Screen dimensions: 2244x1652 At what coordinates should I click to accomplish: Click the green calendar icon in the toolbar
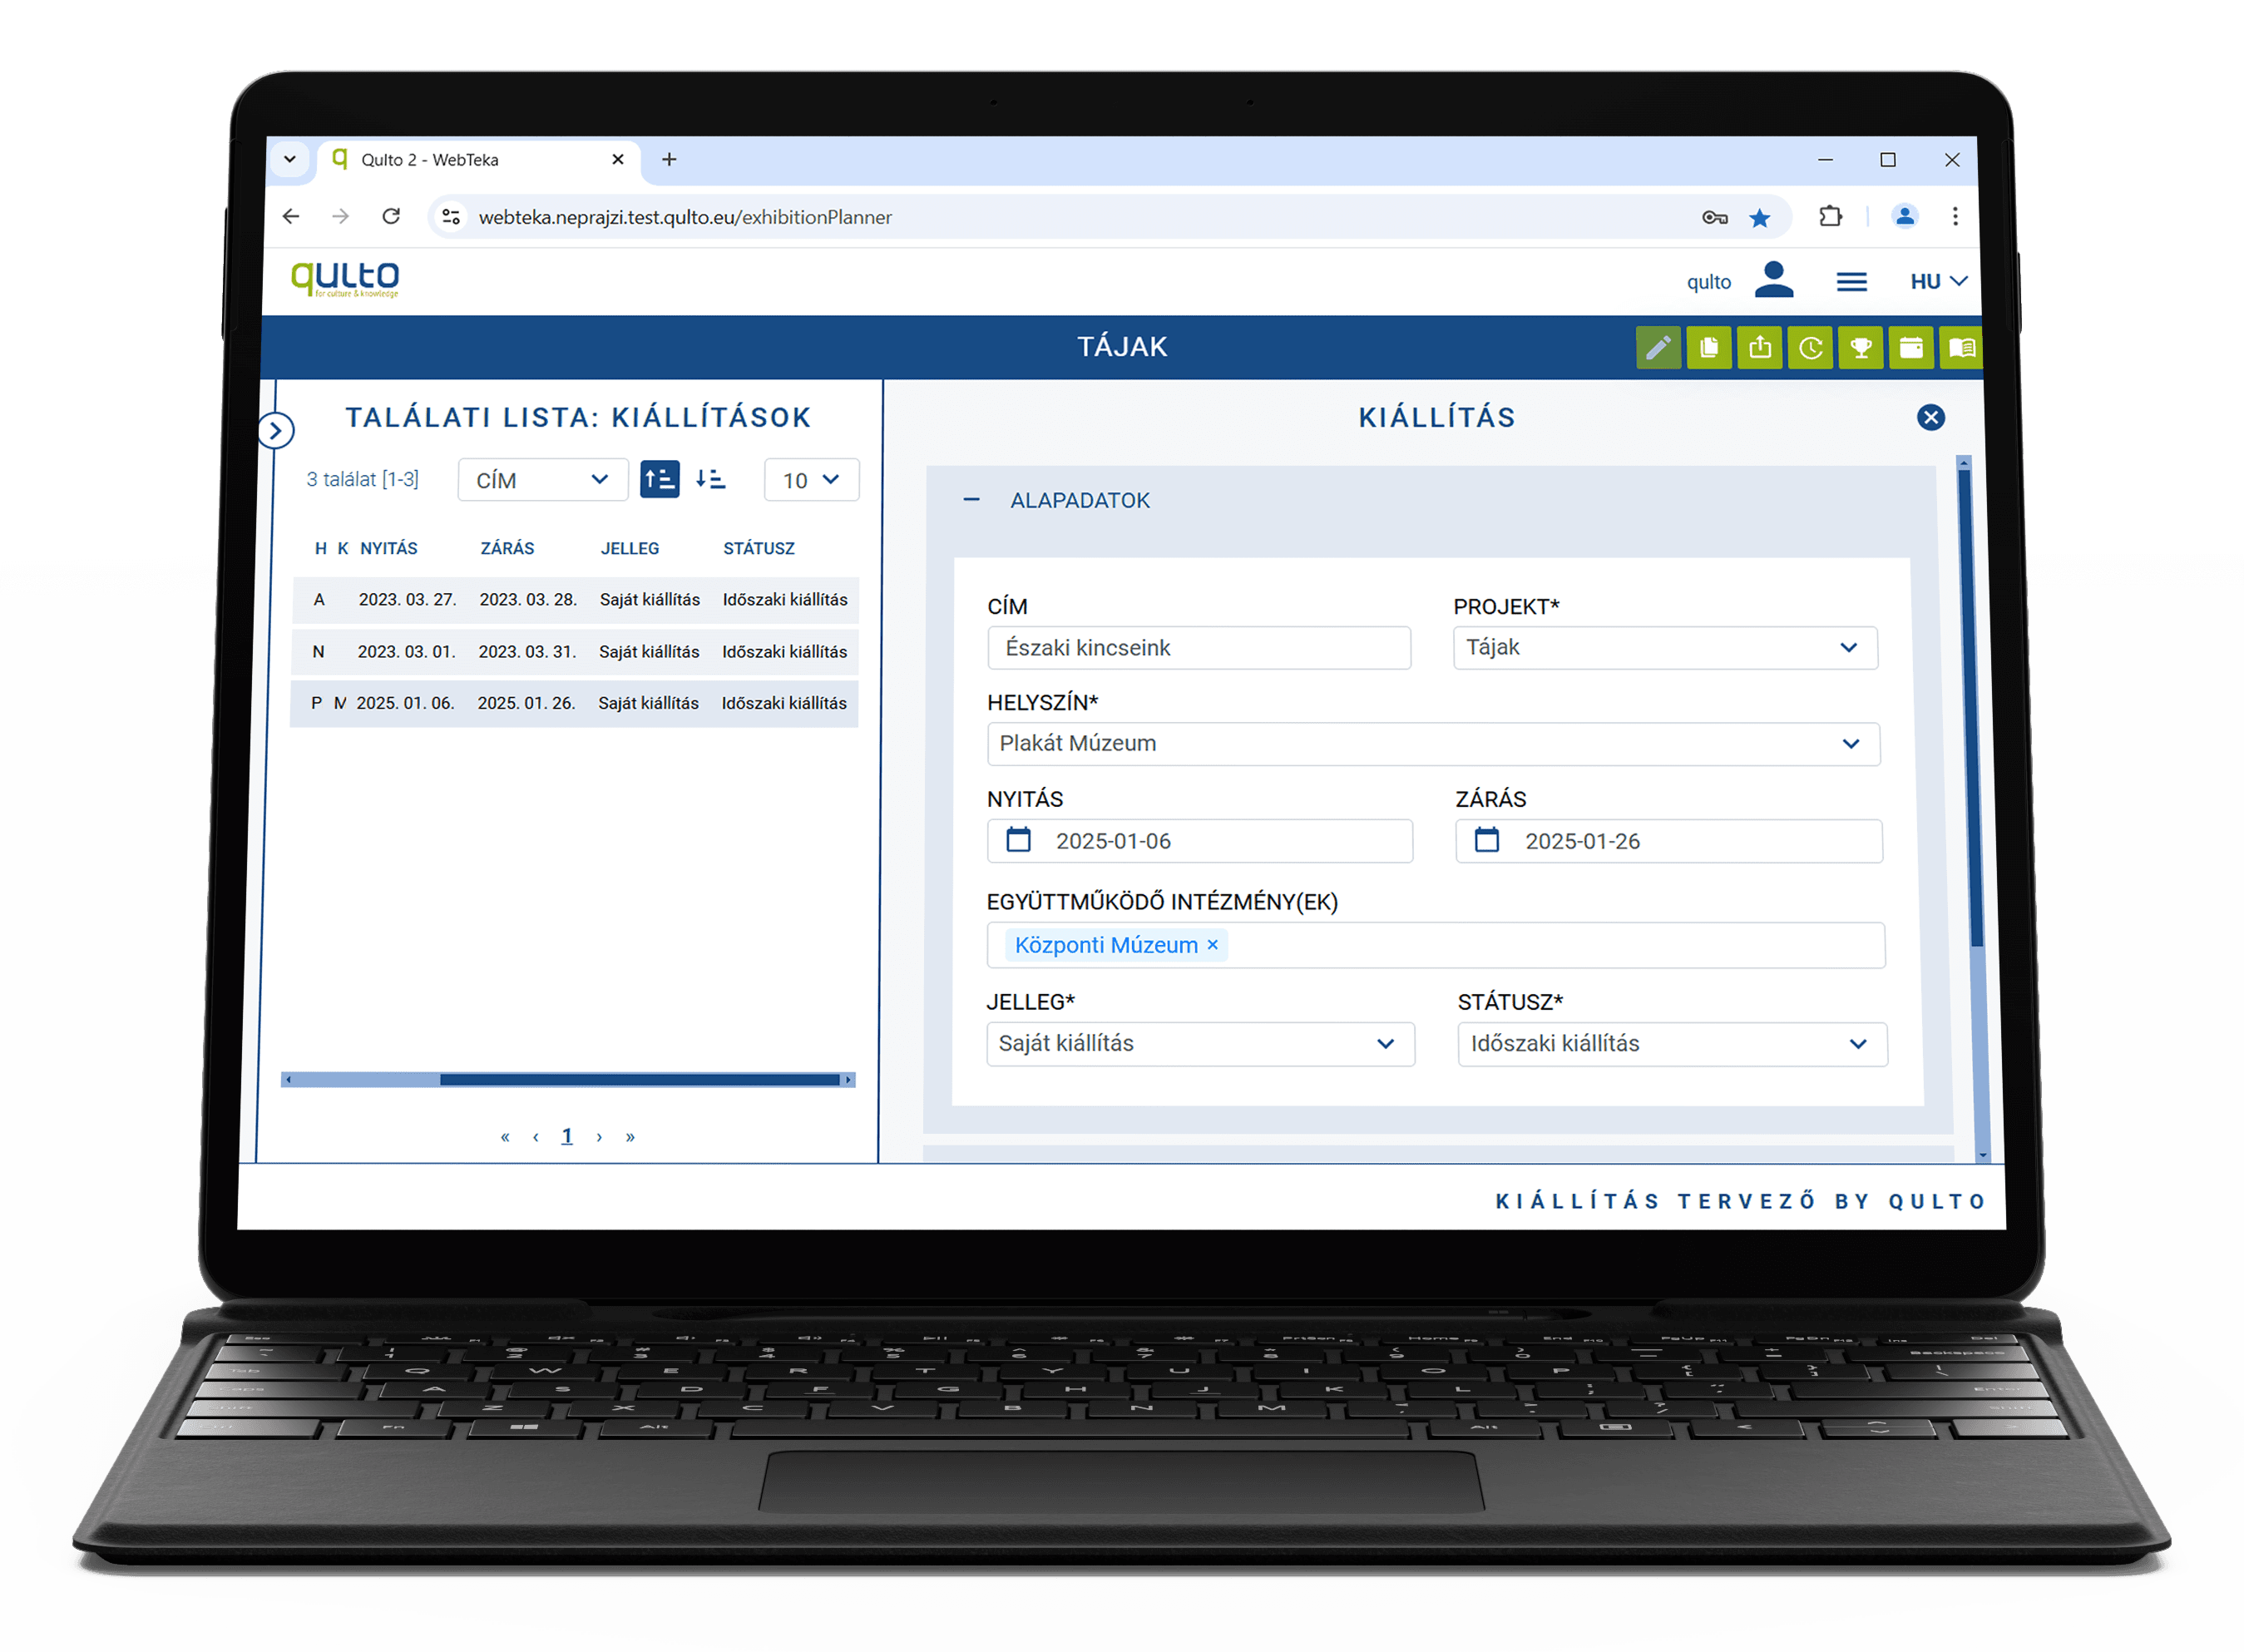point(1911,348)
